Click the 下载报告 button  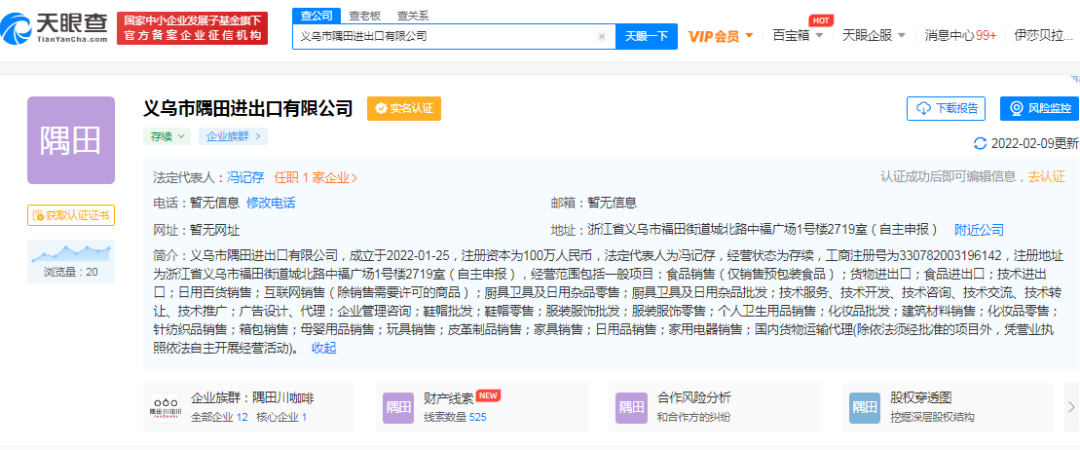click(946, 109)
